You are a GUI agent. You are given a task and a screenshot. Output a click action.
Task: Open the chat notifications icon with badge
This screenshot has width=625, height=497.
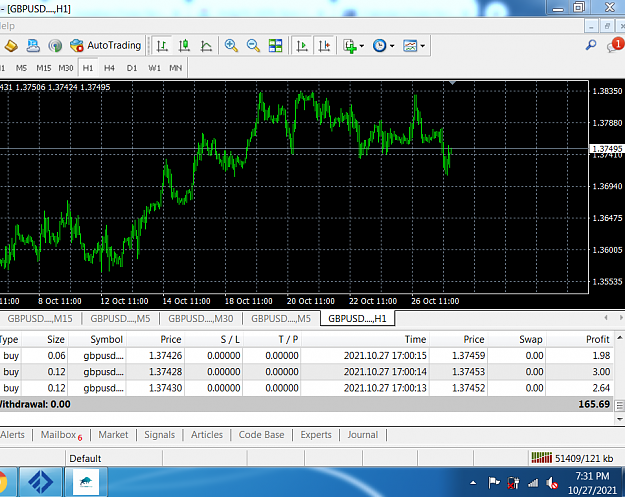coord(615,45)
